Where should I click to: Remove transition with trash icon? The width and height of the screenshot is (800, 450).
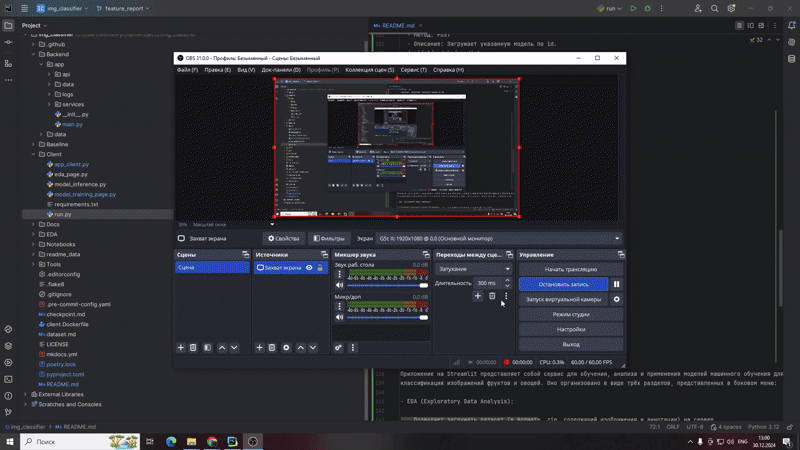tap(492, 296)
